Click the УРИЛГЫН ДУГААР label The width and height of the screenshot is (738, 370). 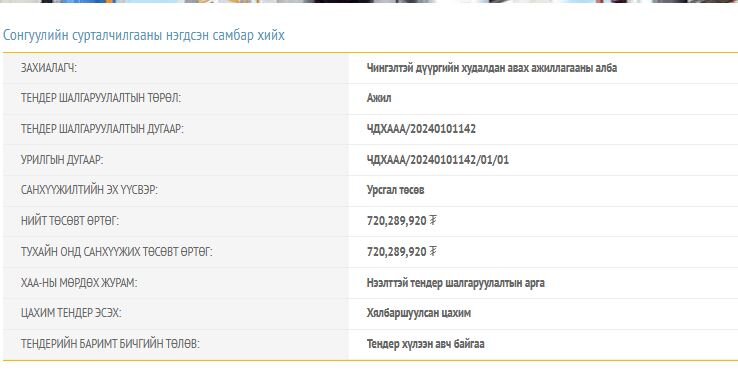pos(62,160)
